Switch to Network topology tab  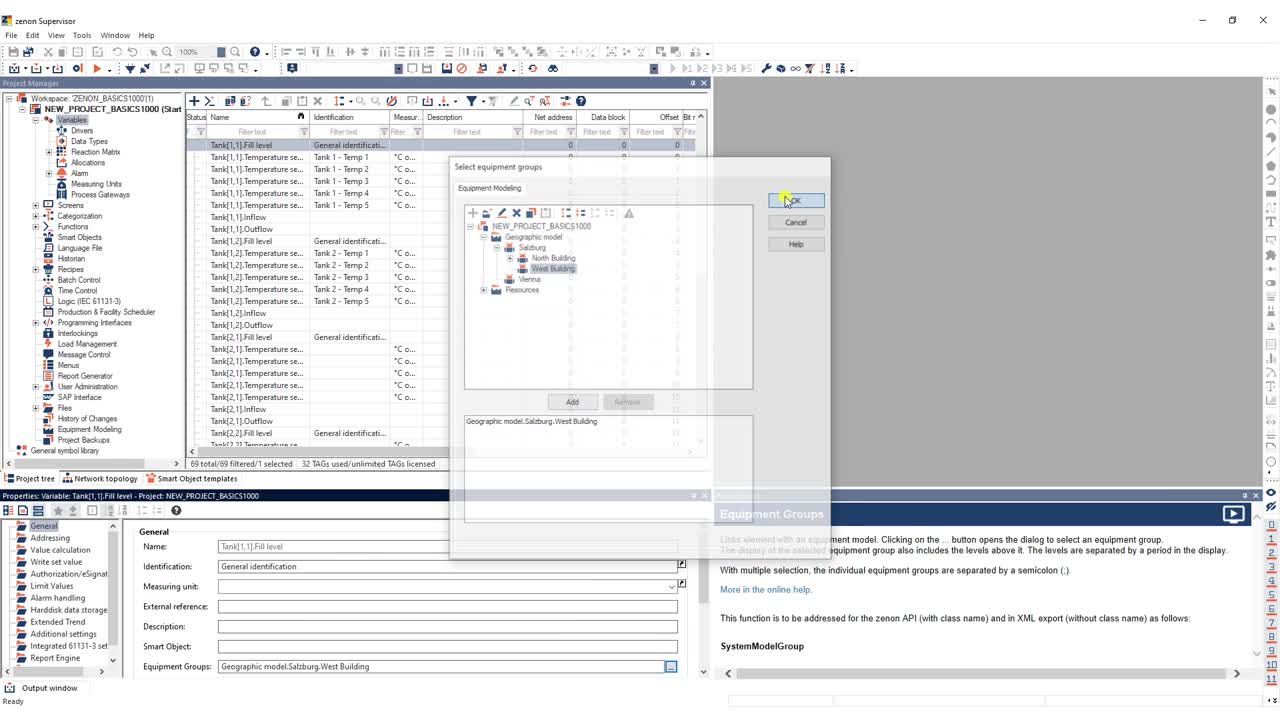click(100, 478)
